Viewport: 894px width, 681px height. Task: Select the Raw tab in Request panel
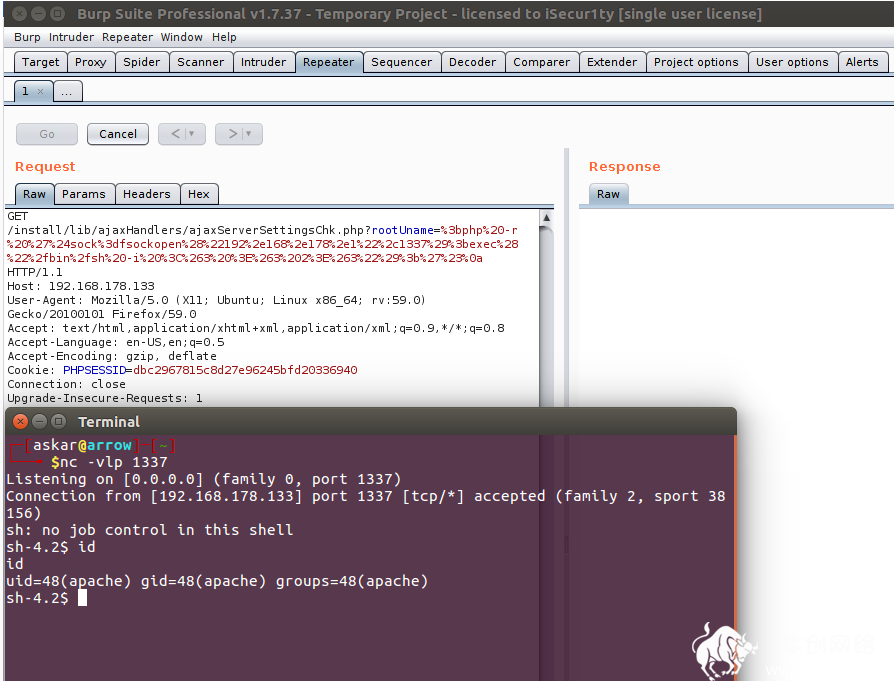pos(34,194)
